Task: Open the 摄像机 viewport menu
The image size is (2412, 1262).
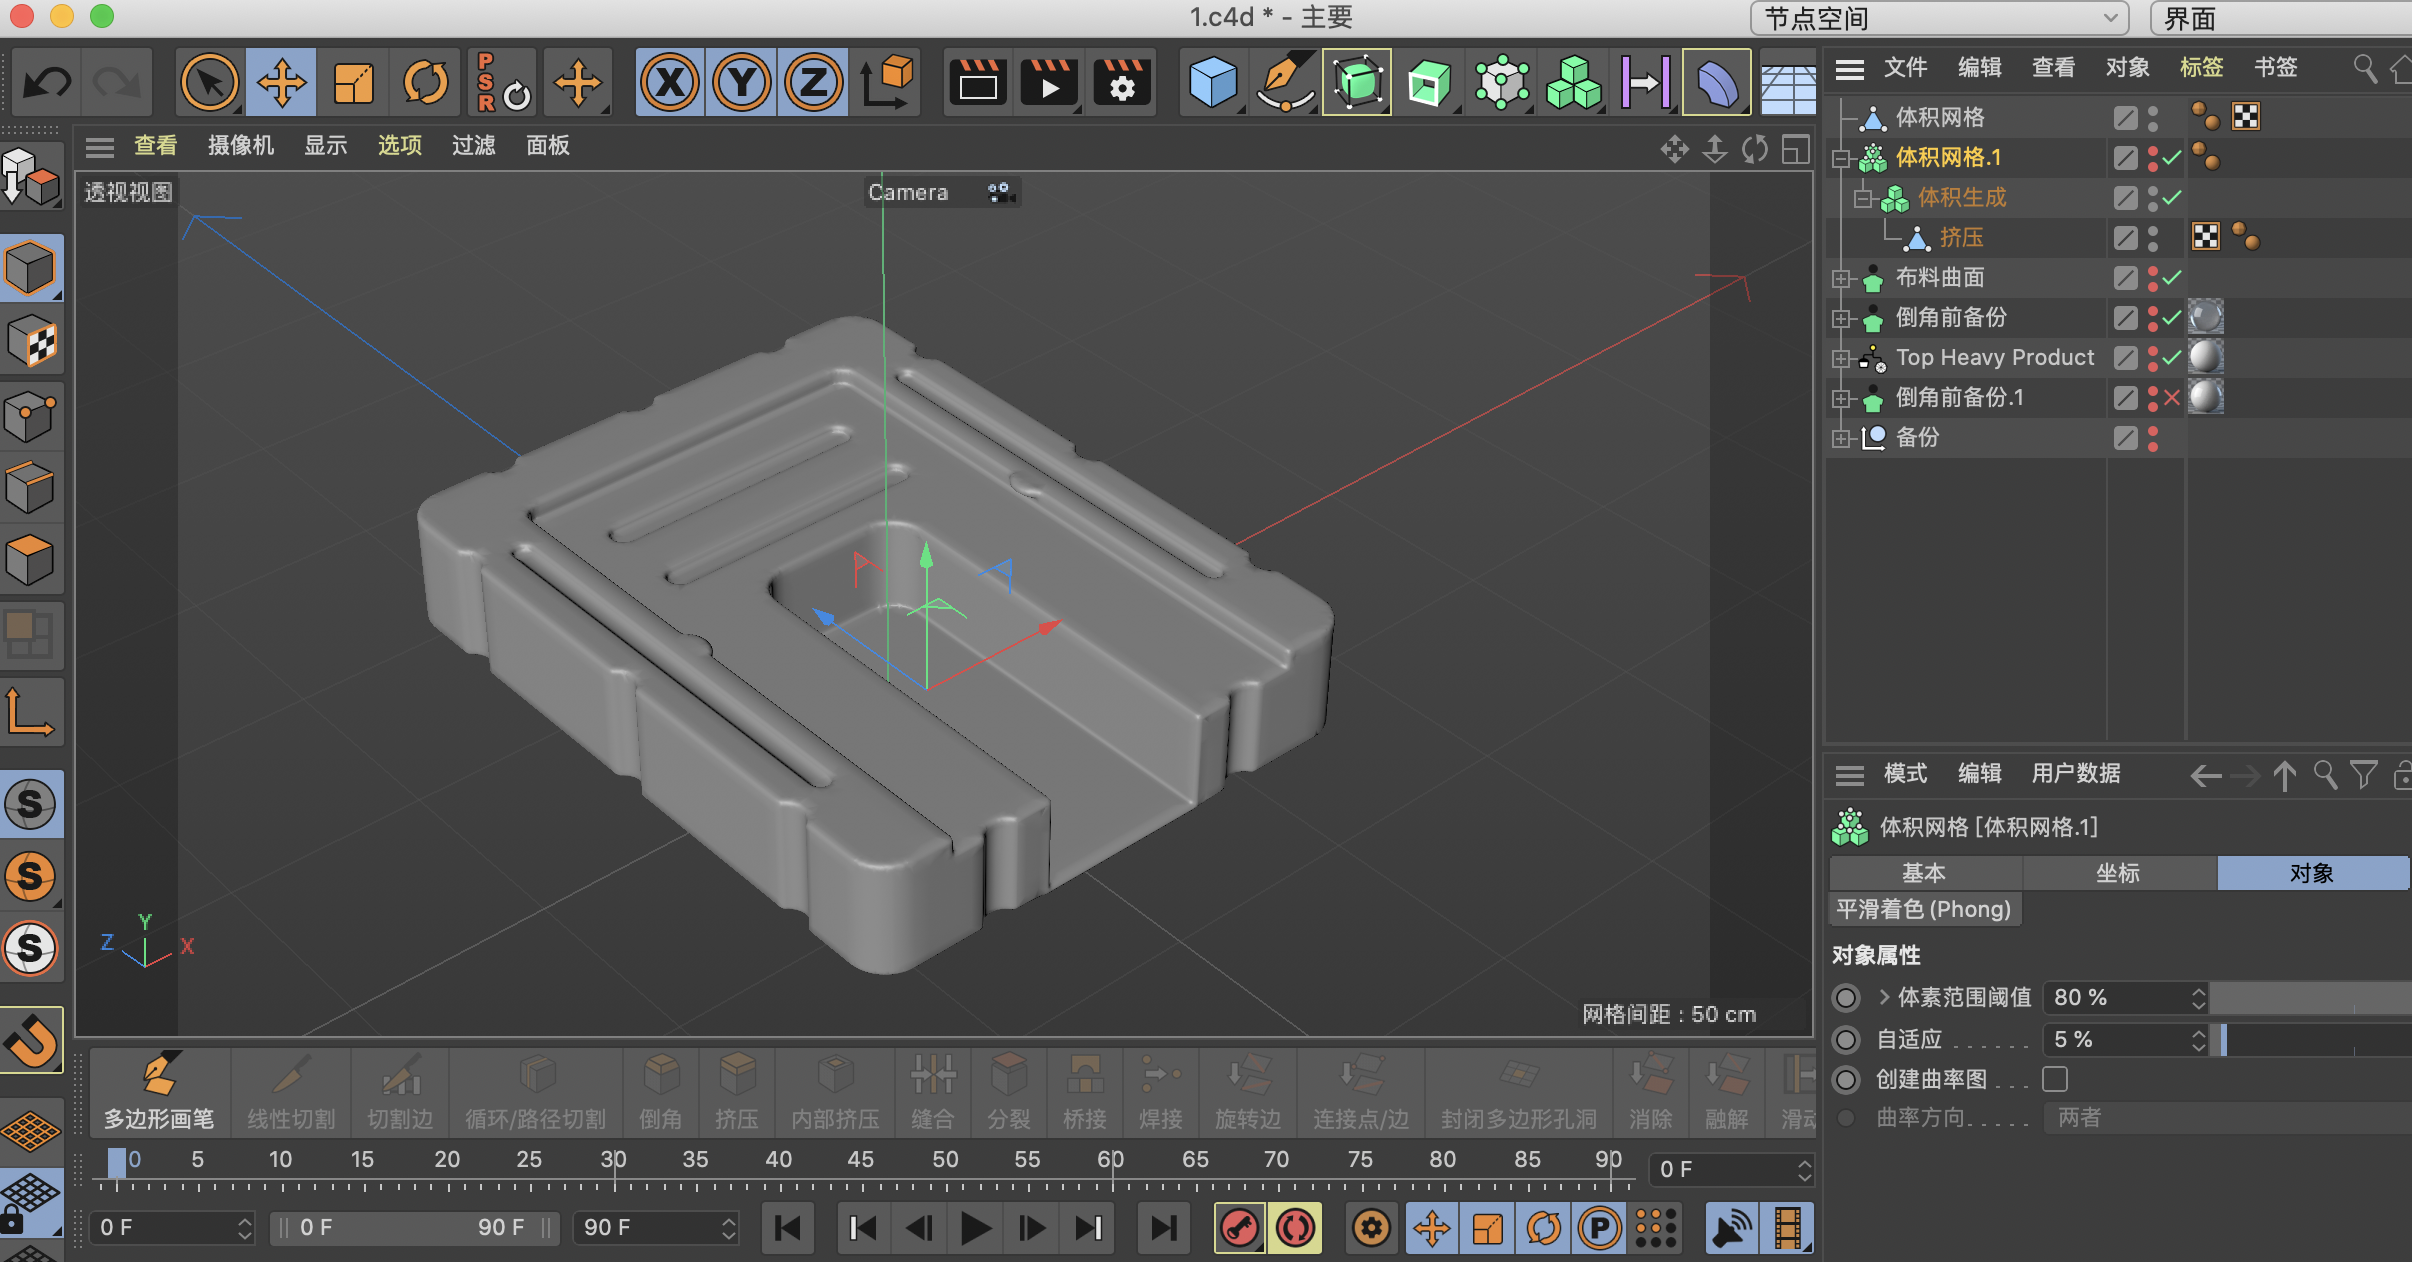Action: point(240,146)
